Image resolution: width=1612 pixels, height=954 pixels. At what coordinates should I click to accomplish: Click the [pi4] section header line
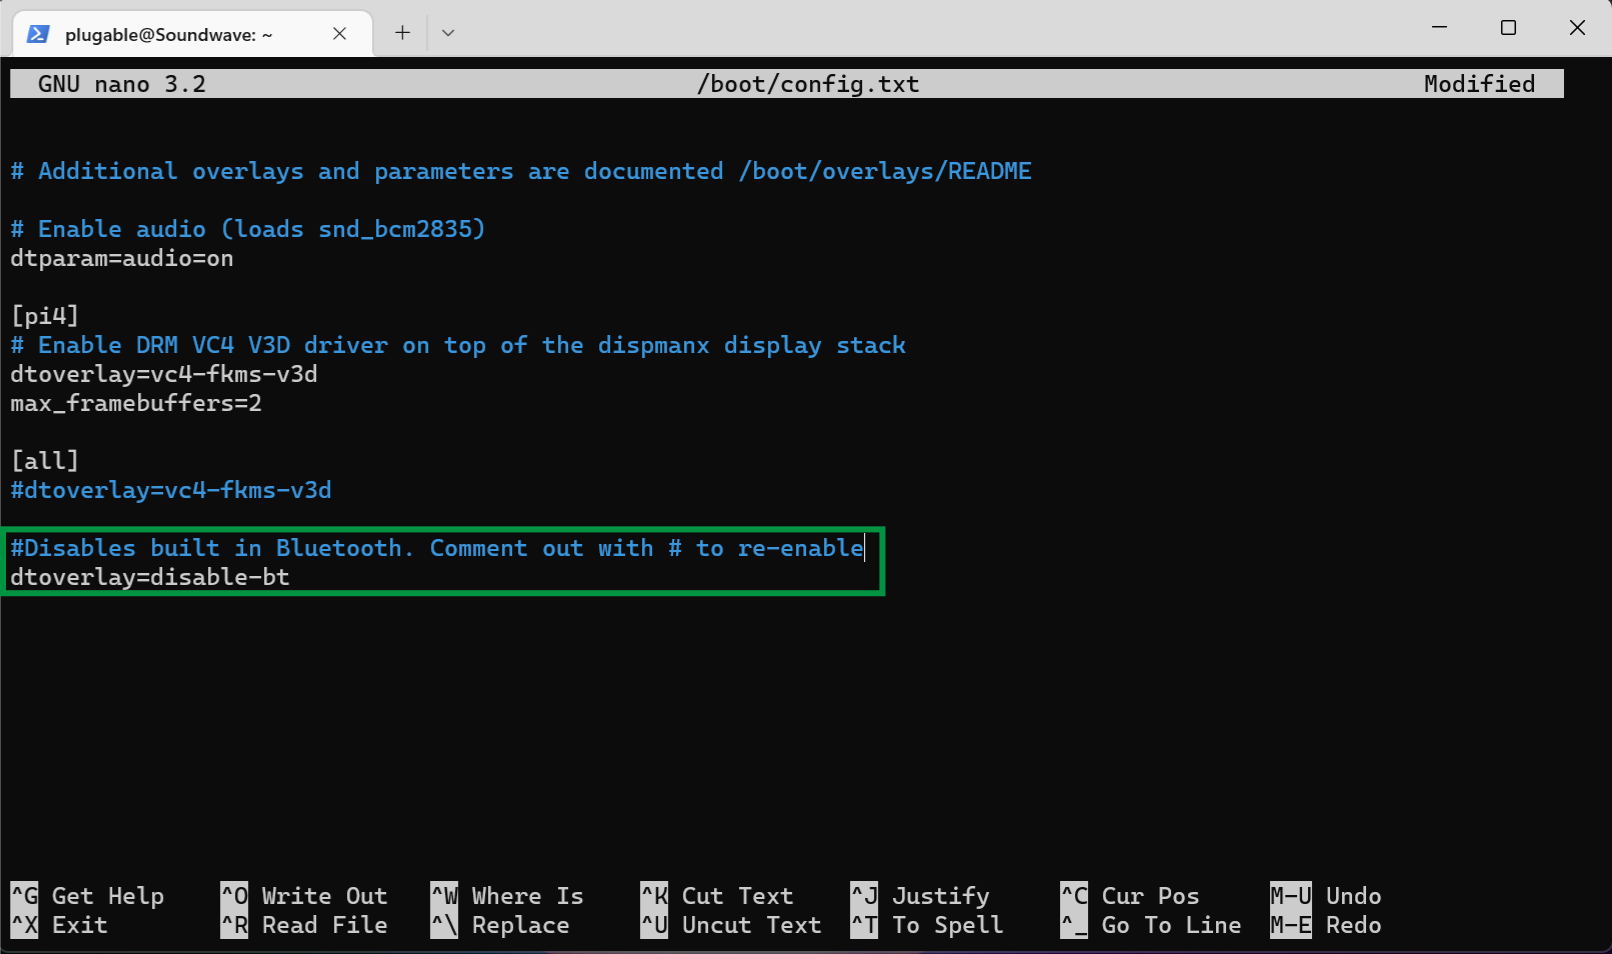(45, 316)
